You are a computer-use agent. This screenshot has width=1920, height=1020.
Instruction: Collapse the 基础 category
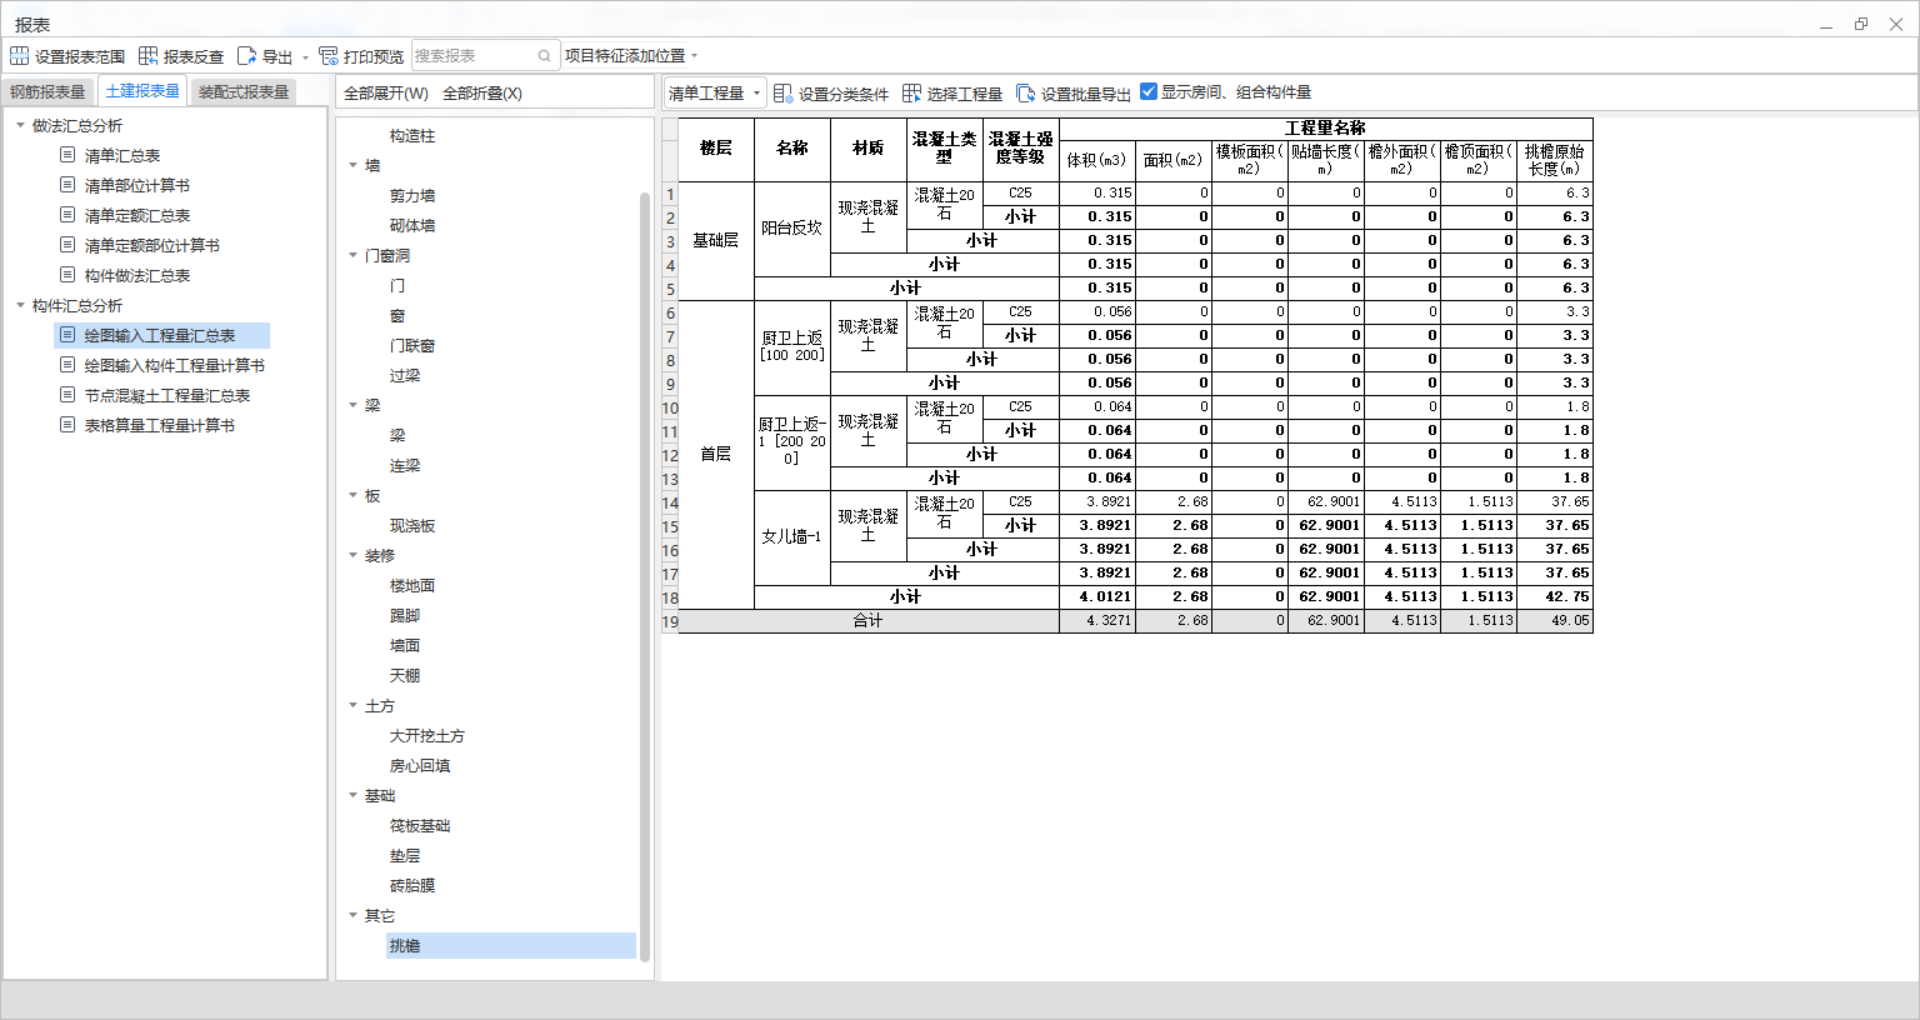(353, 795)
